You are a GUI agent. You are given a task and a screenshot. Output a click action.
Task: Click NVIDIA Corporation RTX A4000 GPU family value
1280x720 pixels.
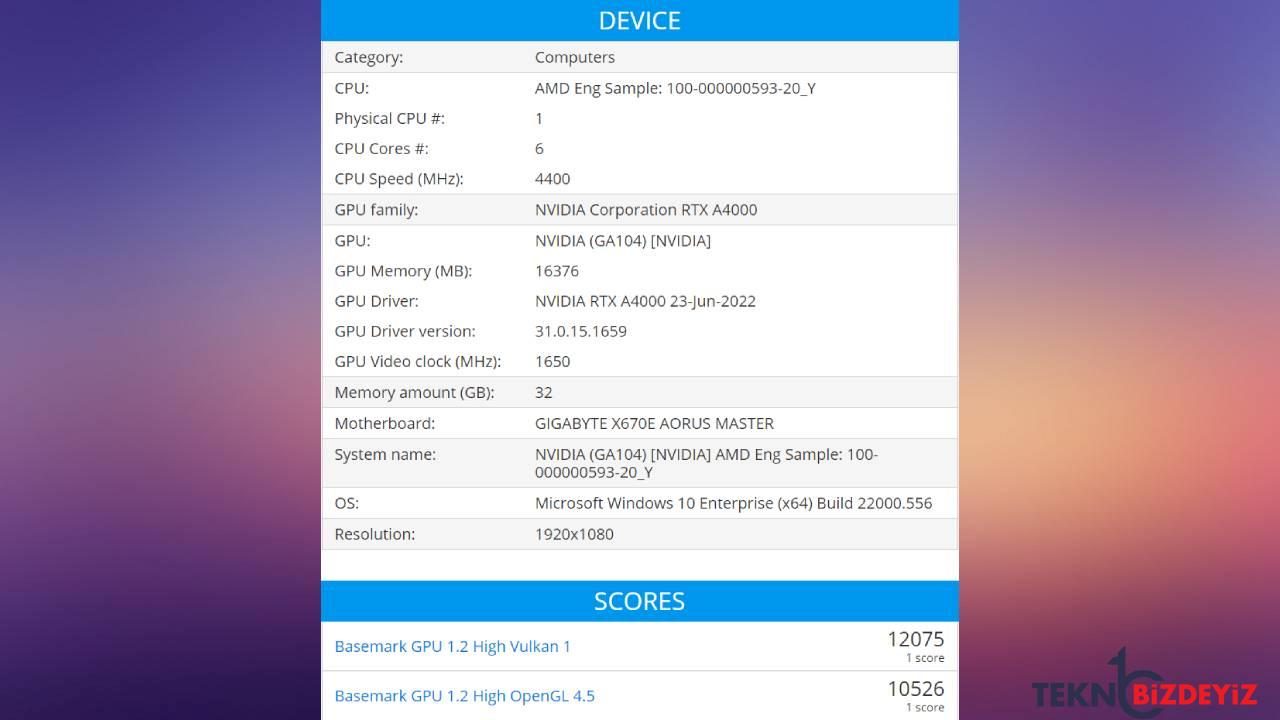[x=646, y=210]
